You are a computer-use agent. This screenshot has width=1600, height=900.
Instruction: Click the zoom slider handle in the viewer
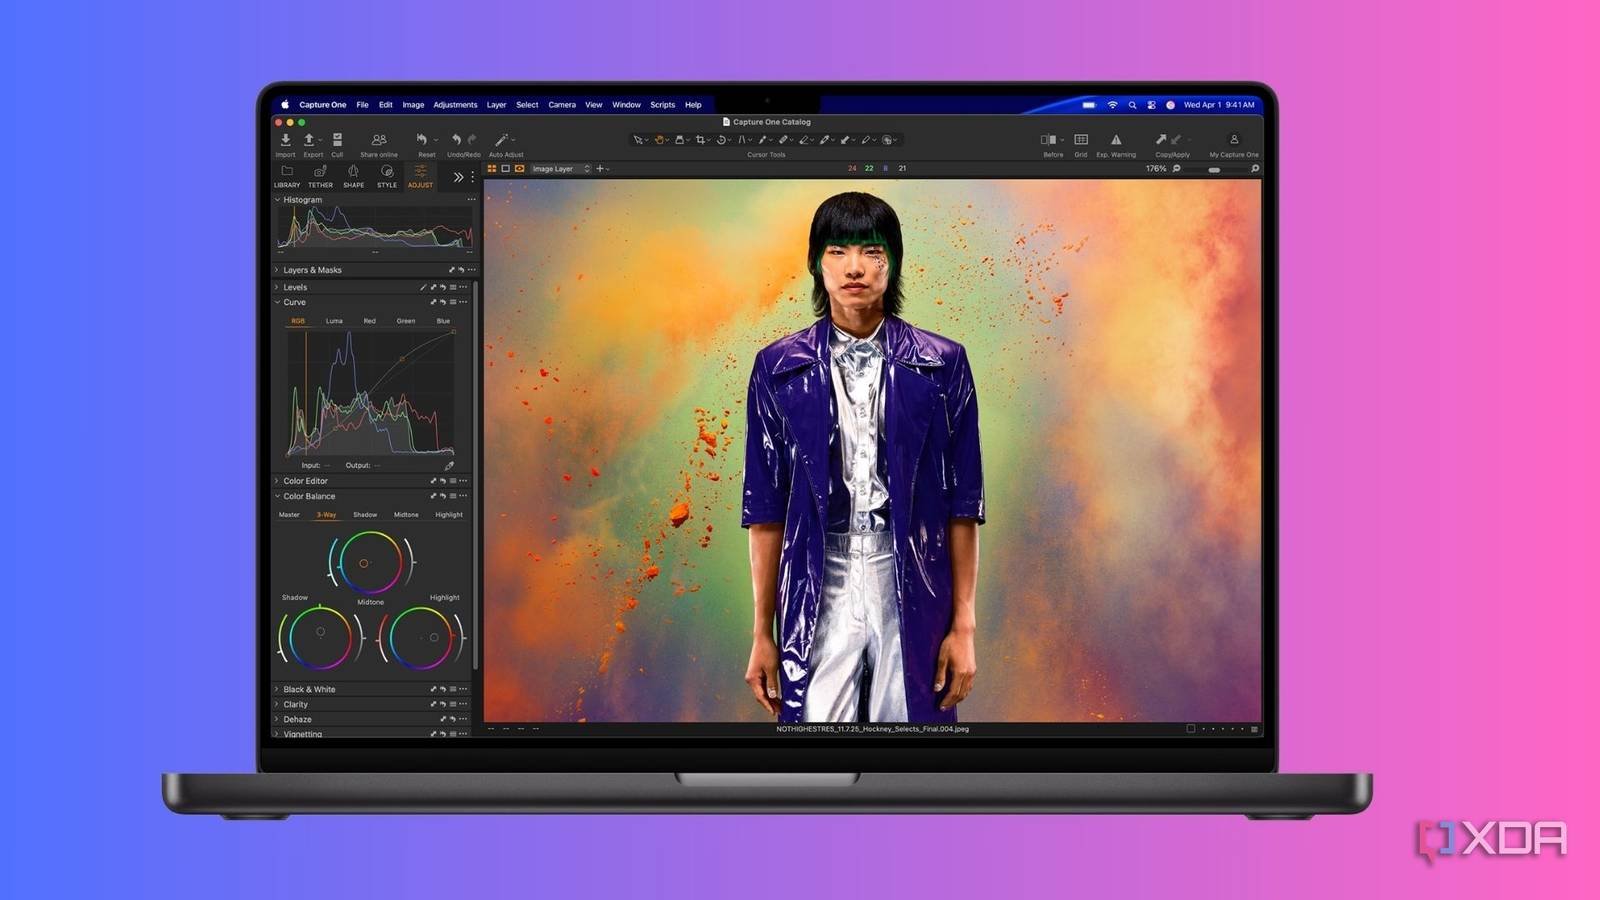pos(1214,170)
